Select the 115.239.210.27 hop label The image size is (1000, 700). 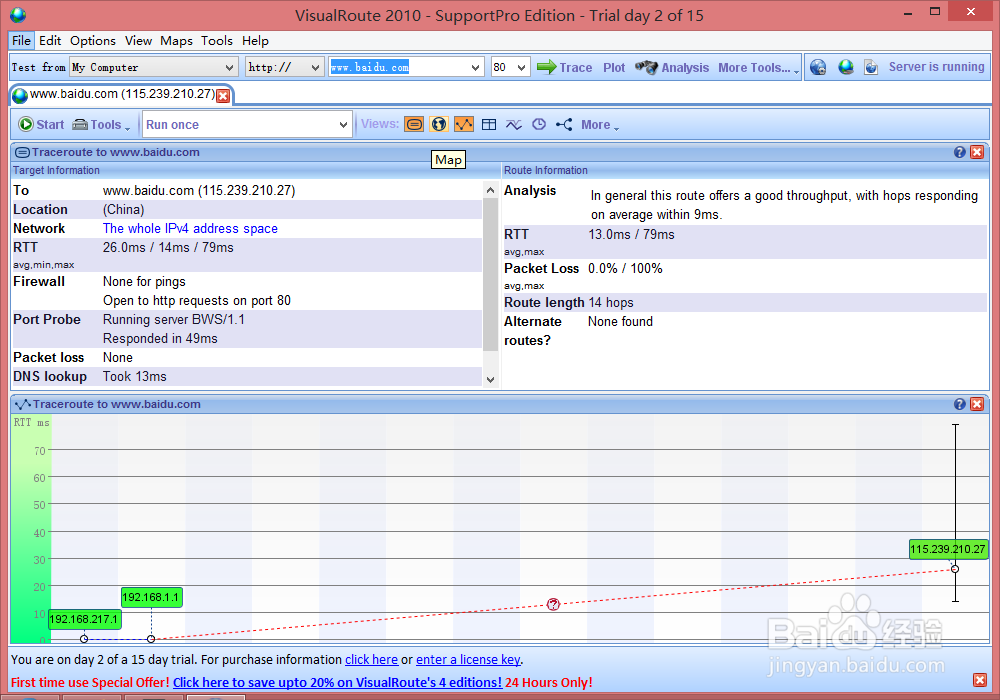(x=948, y=549)
